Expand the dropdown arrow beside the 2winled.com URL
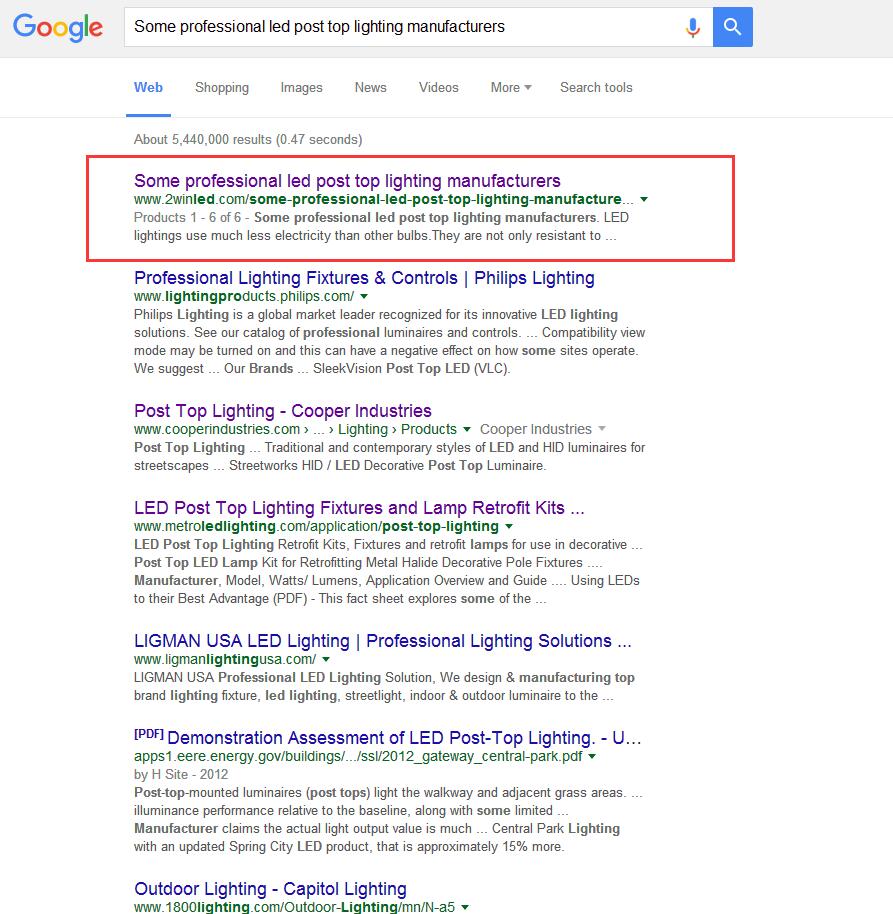 tap(644, 199)
